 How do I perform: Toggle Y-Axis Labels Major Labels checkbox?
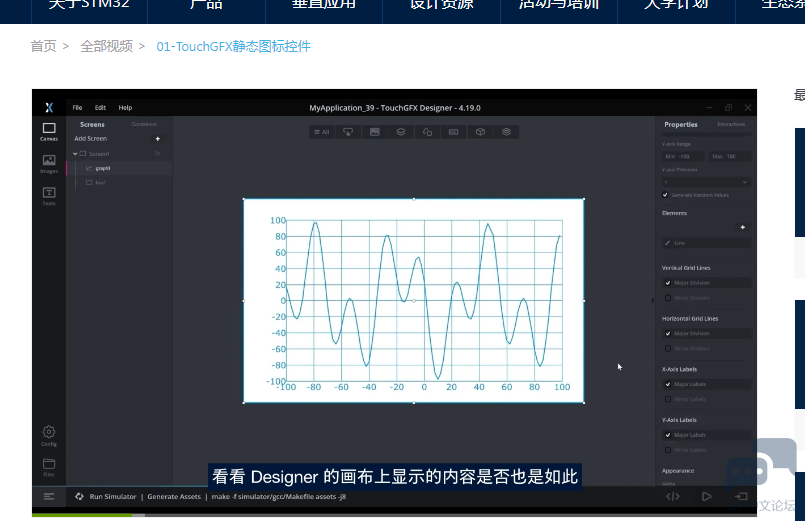tap(668, 435)
